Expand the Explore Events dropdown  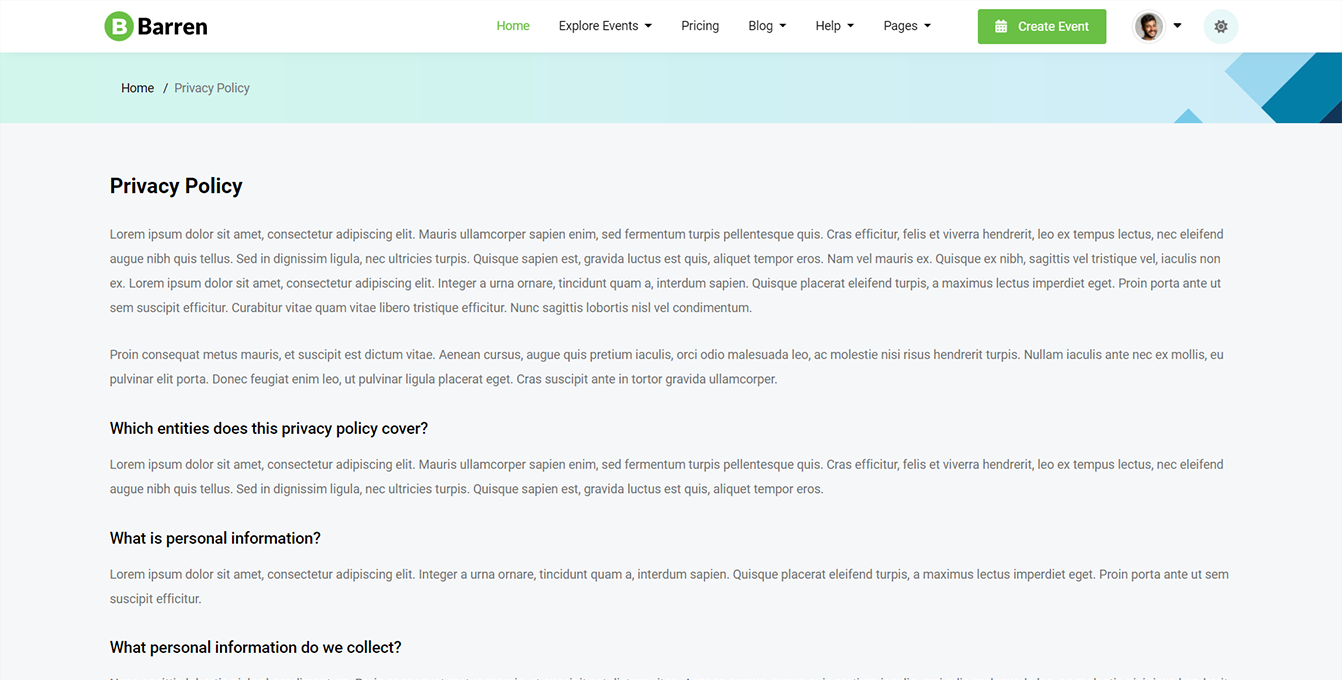[x=605, y=26]
